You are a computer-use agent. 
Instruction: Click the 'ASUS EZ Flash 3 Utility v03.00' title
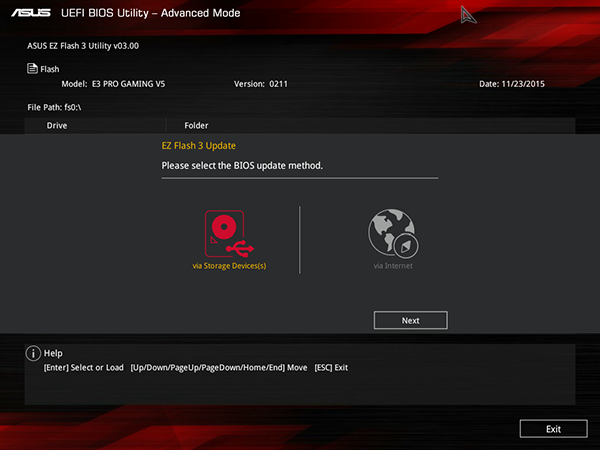(x=83, y=46)
